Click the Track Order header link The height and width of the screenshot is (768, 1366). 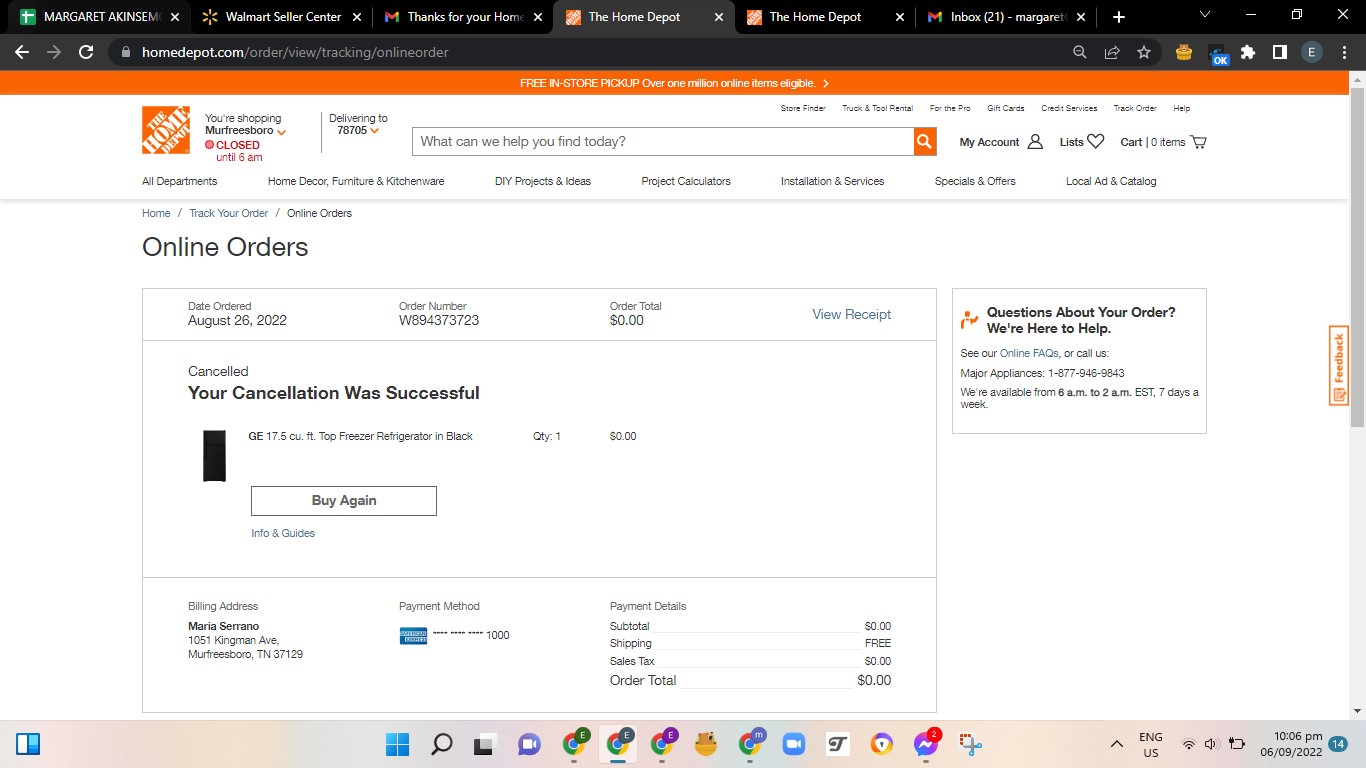point(1135,108)
